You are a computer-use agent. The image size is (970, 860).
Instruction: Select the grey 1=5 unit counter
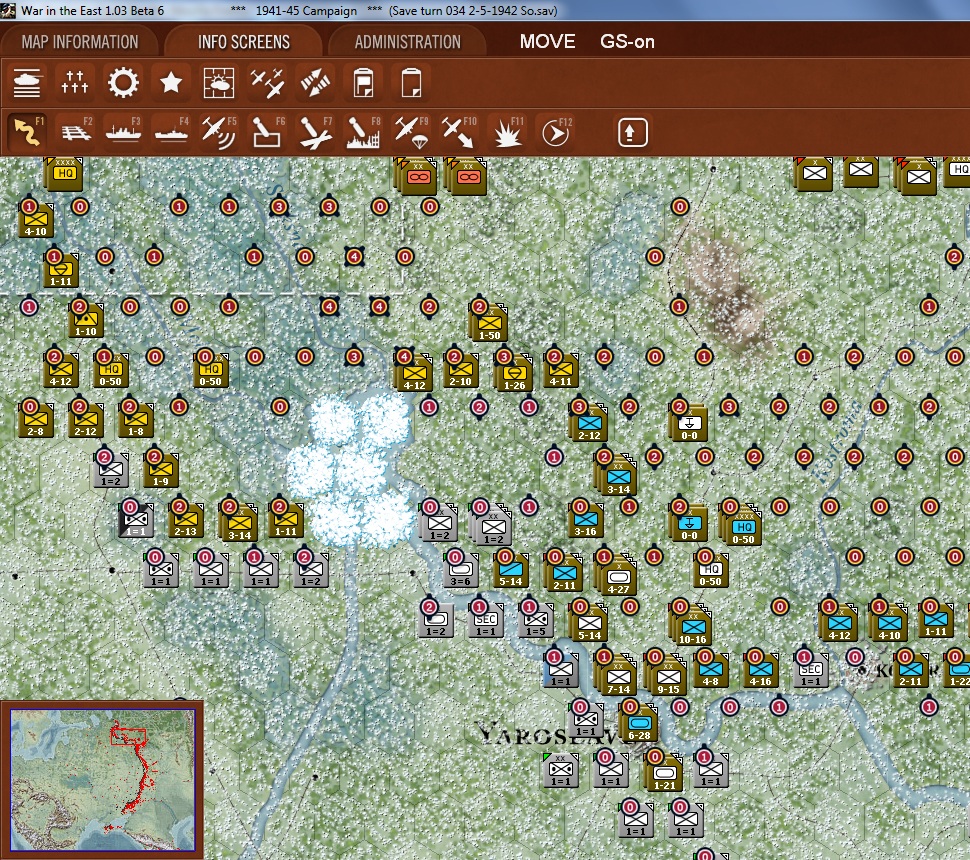[536, 620]
